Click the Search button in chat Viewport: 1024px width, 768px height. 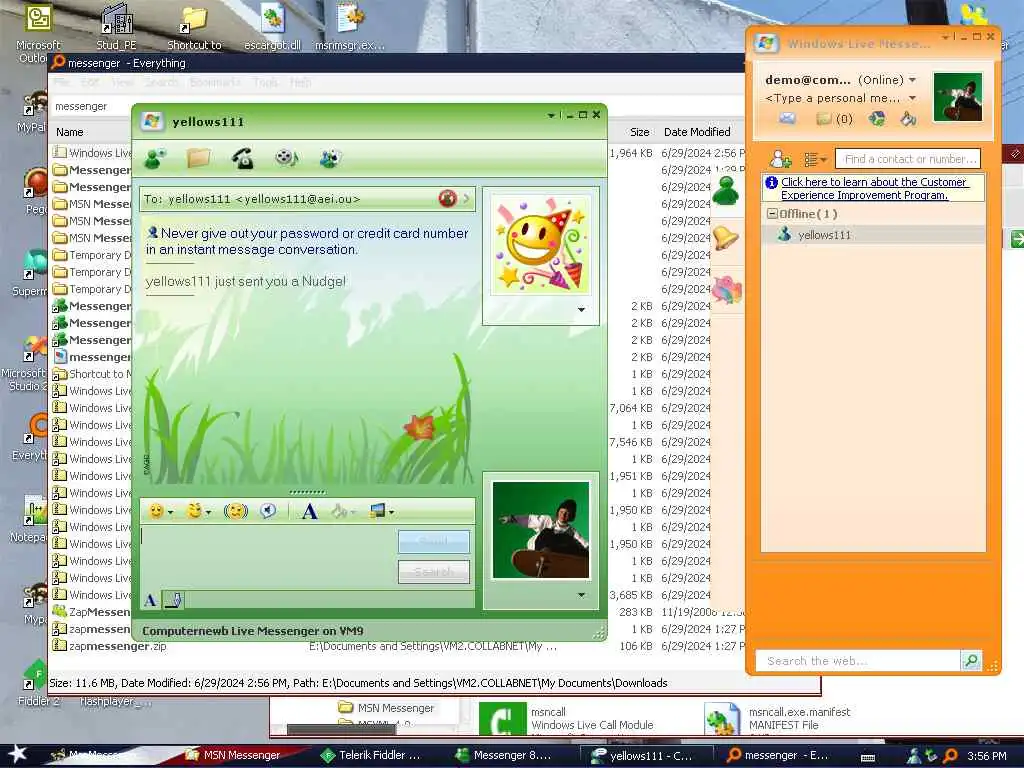tap(434, 571)
